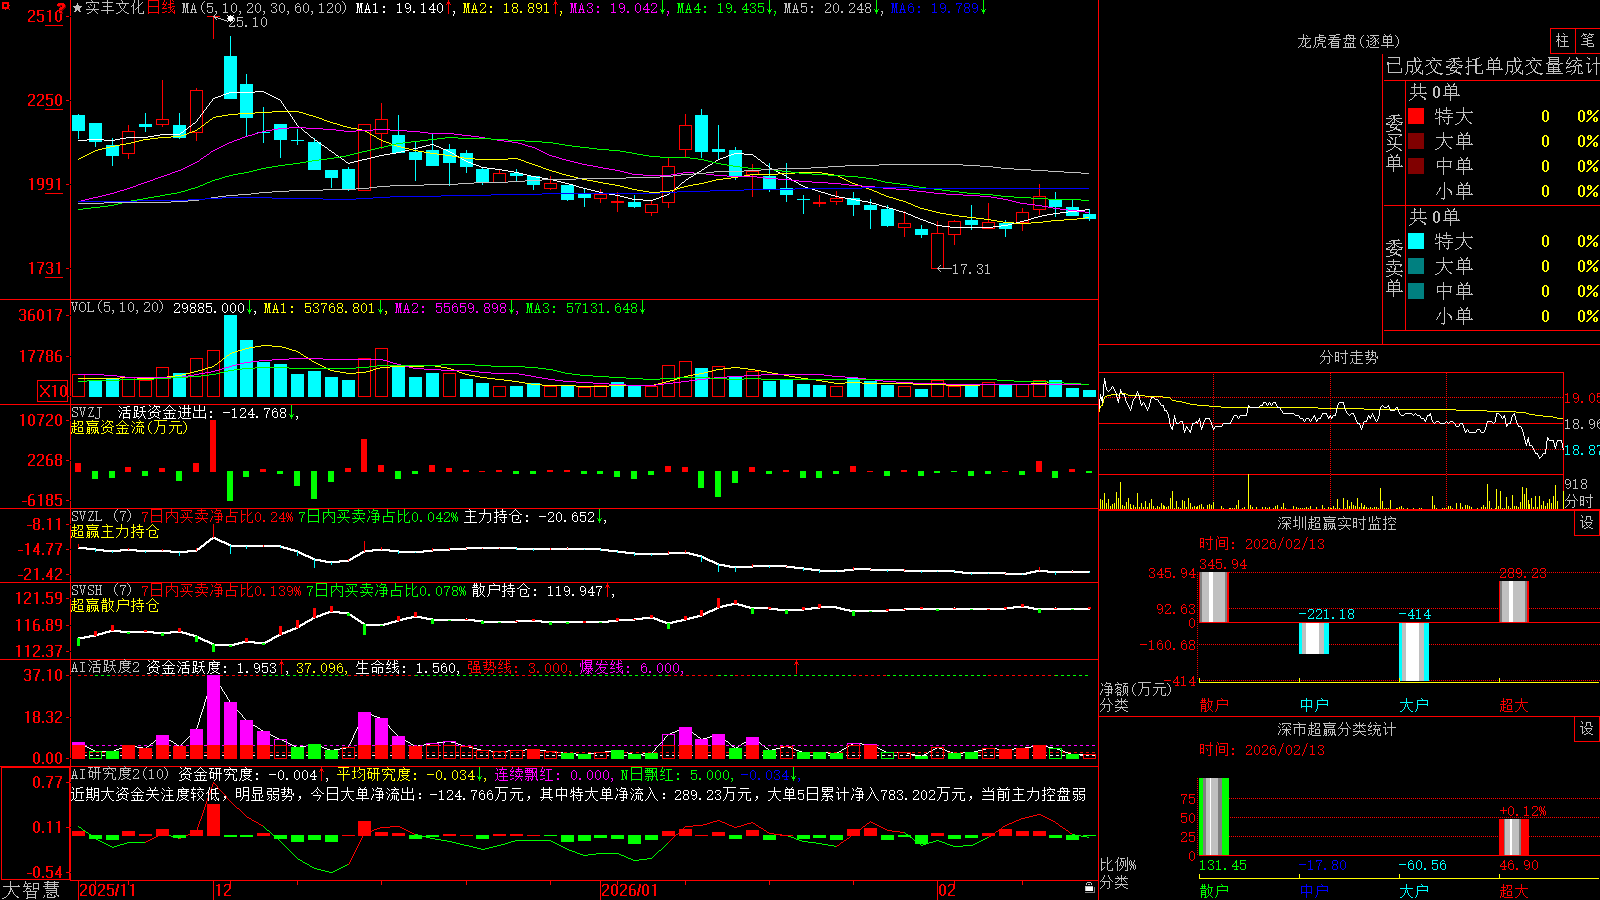Click the 大户 category label in 分类统计
This screenshot has width=1600, height=900.
point(1414,890)
